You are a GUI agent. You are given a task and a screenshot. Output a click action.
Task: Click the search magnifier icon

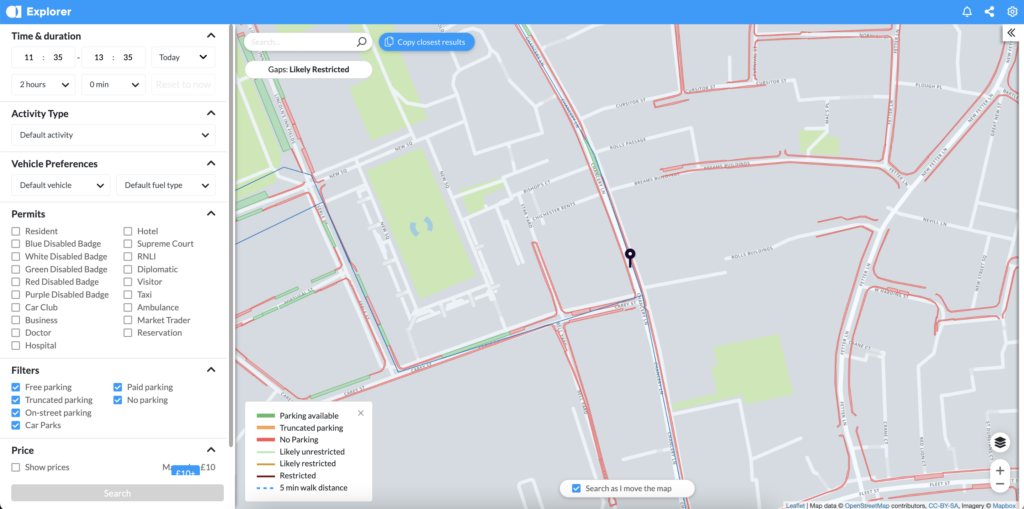[362, 42]
